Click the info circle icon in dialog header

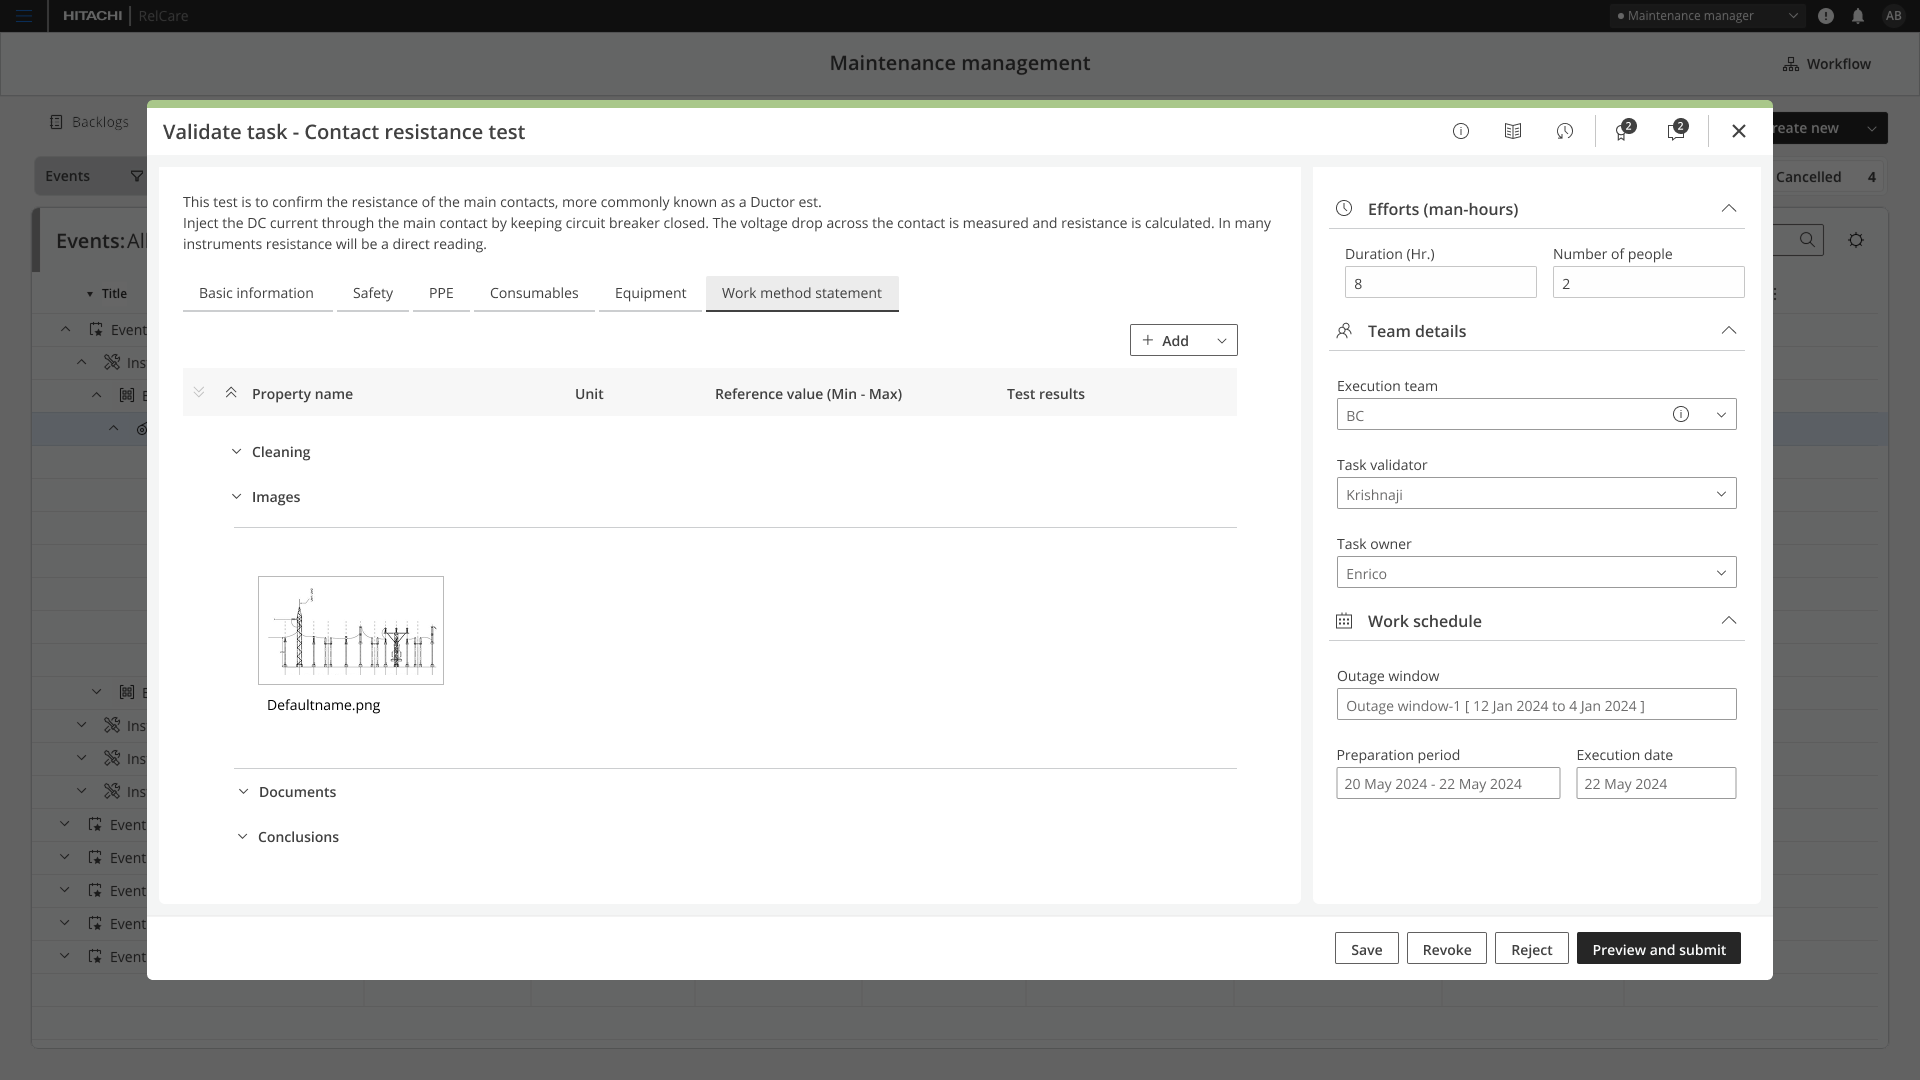(1461, 131)
